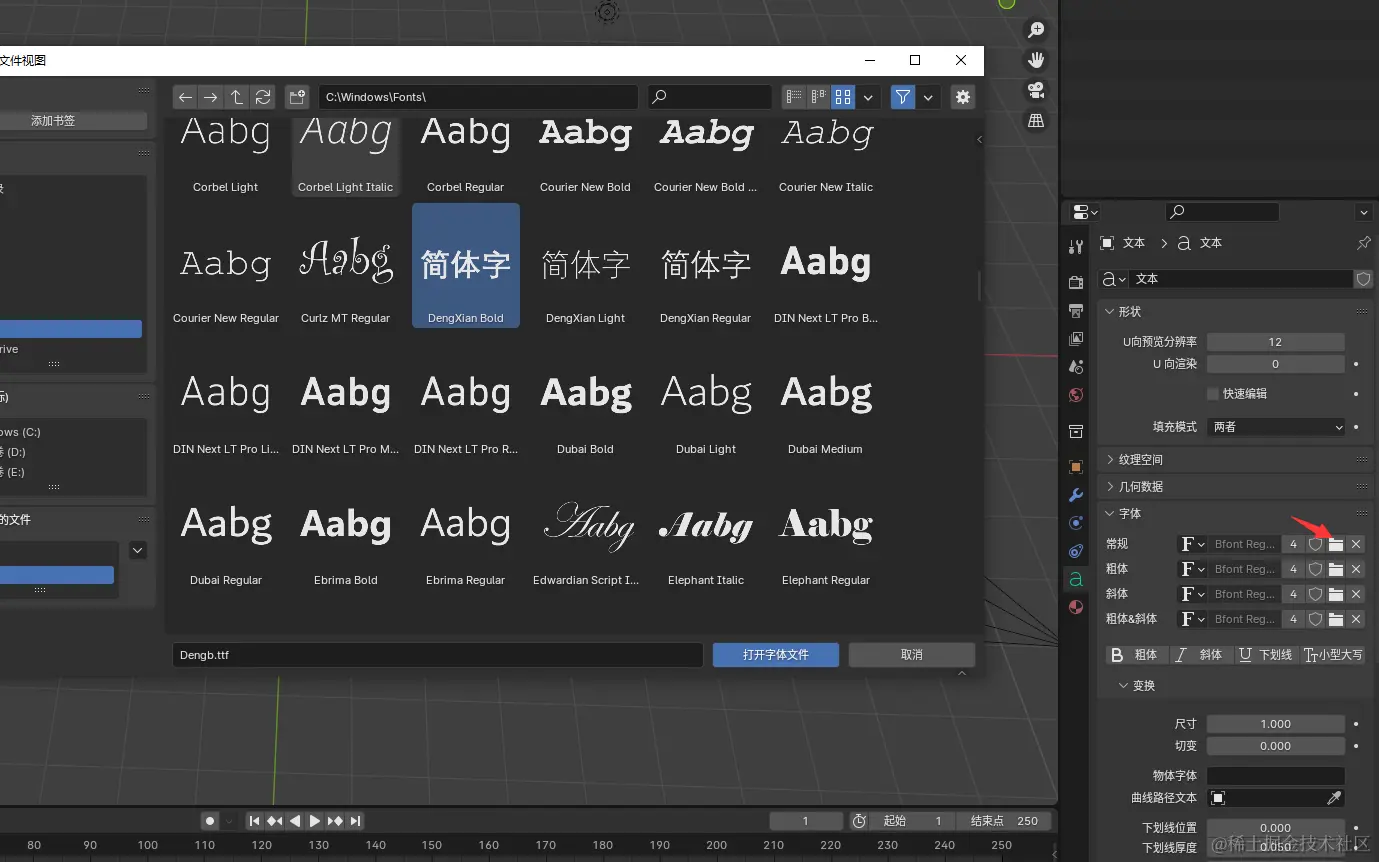This screenshot has height=862, width=1379.
Task: Refresh the file list
Action: click(x=263, y=97)
